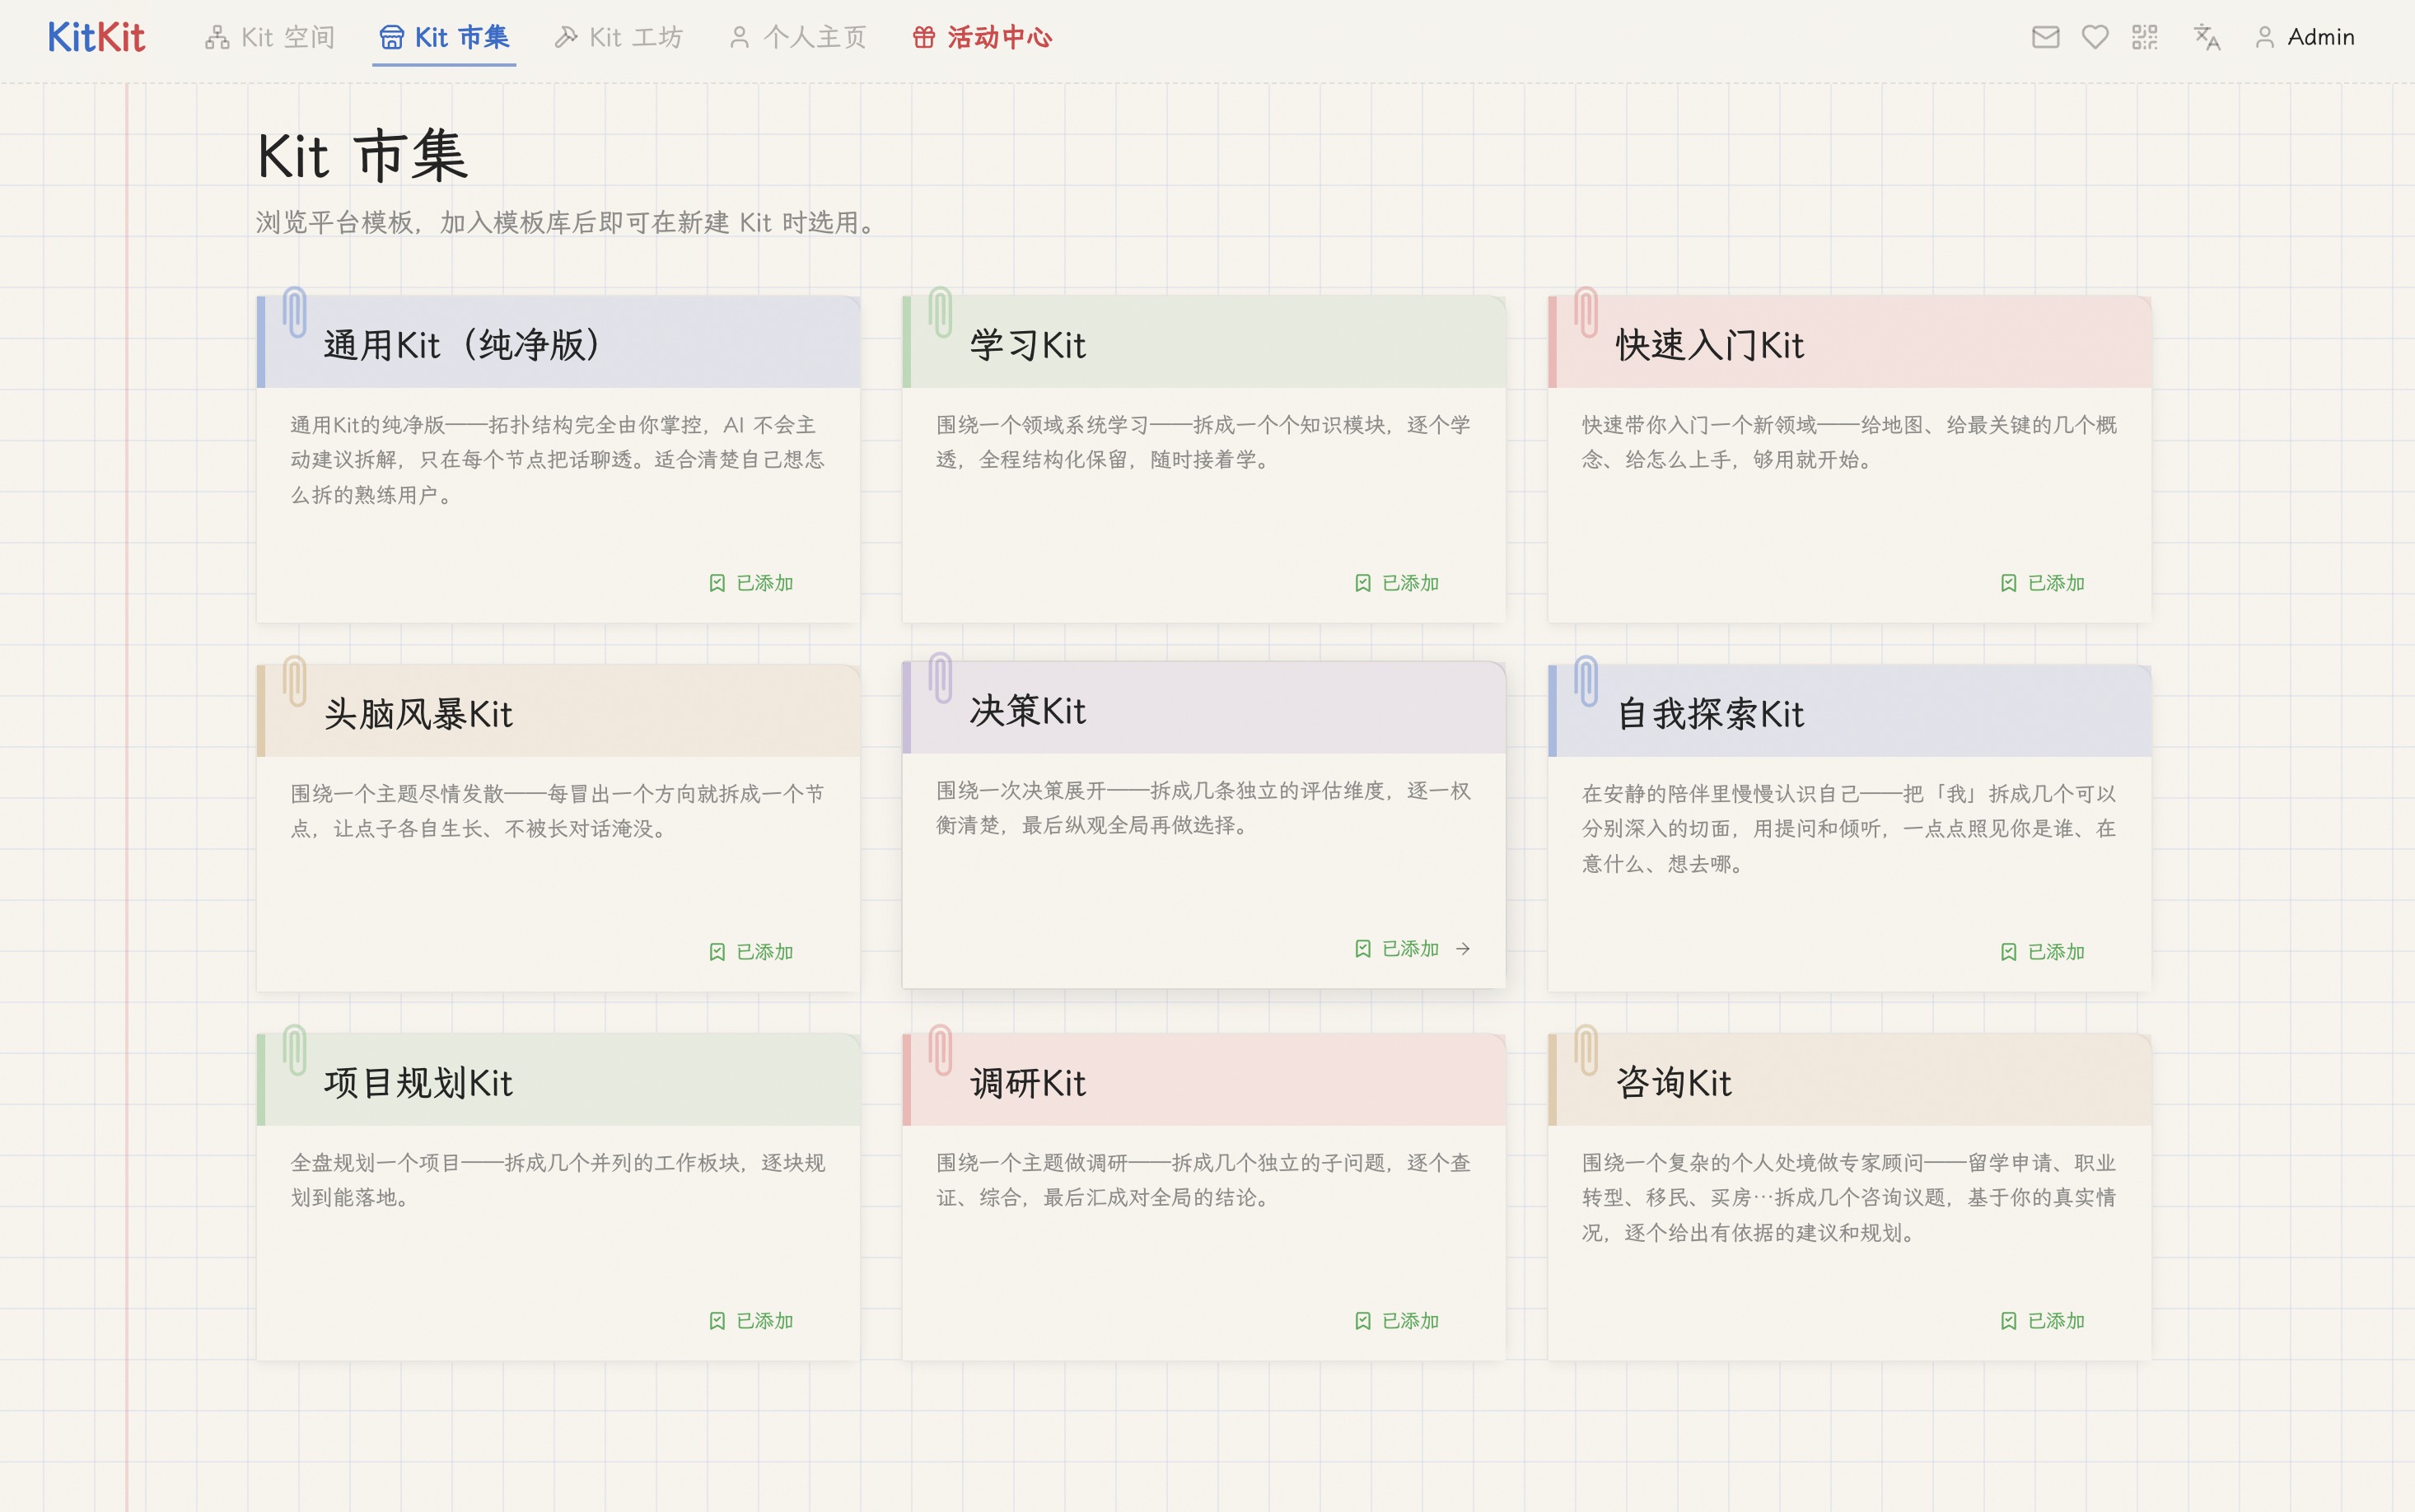Screen dimensions: 2415x1512
Task: Open the 项目规划Kit card title
Action: (x=418, y=1083)
